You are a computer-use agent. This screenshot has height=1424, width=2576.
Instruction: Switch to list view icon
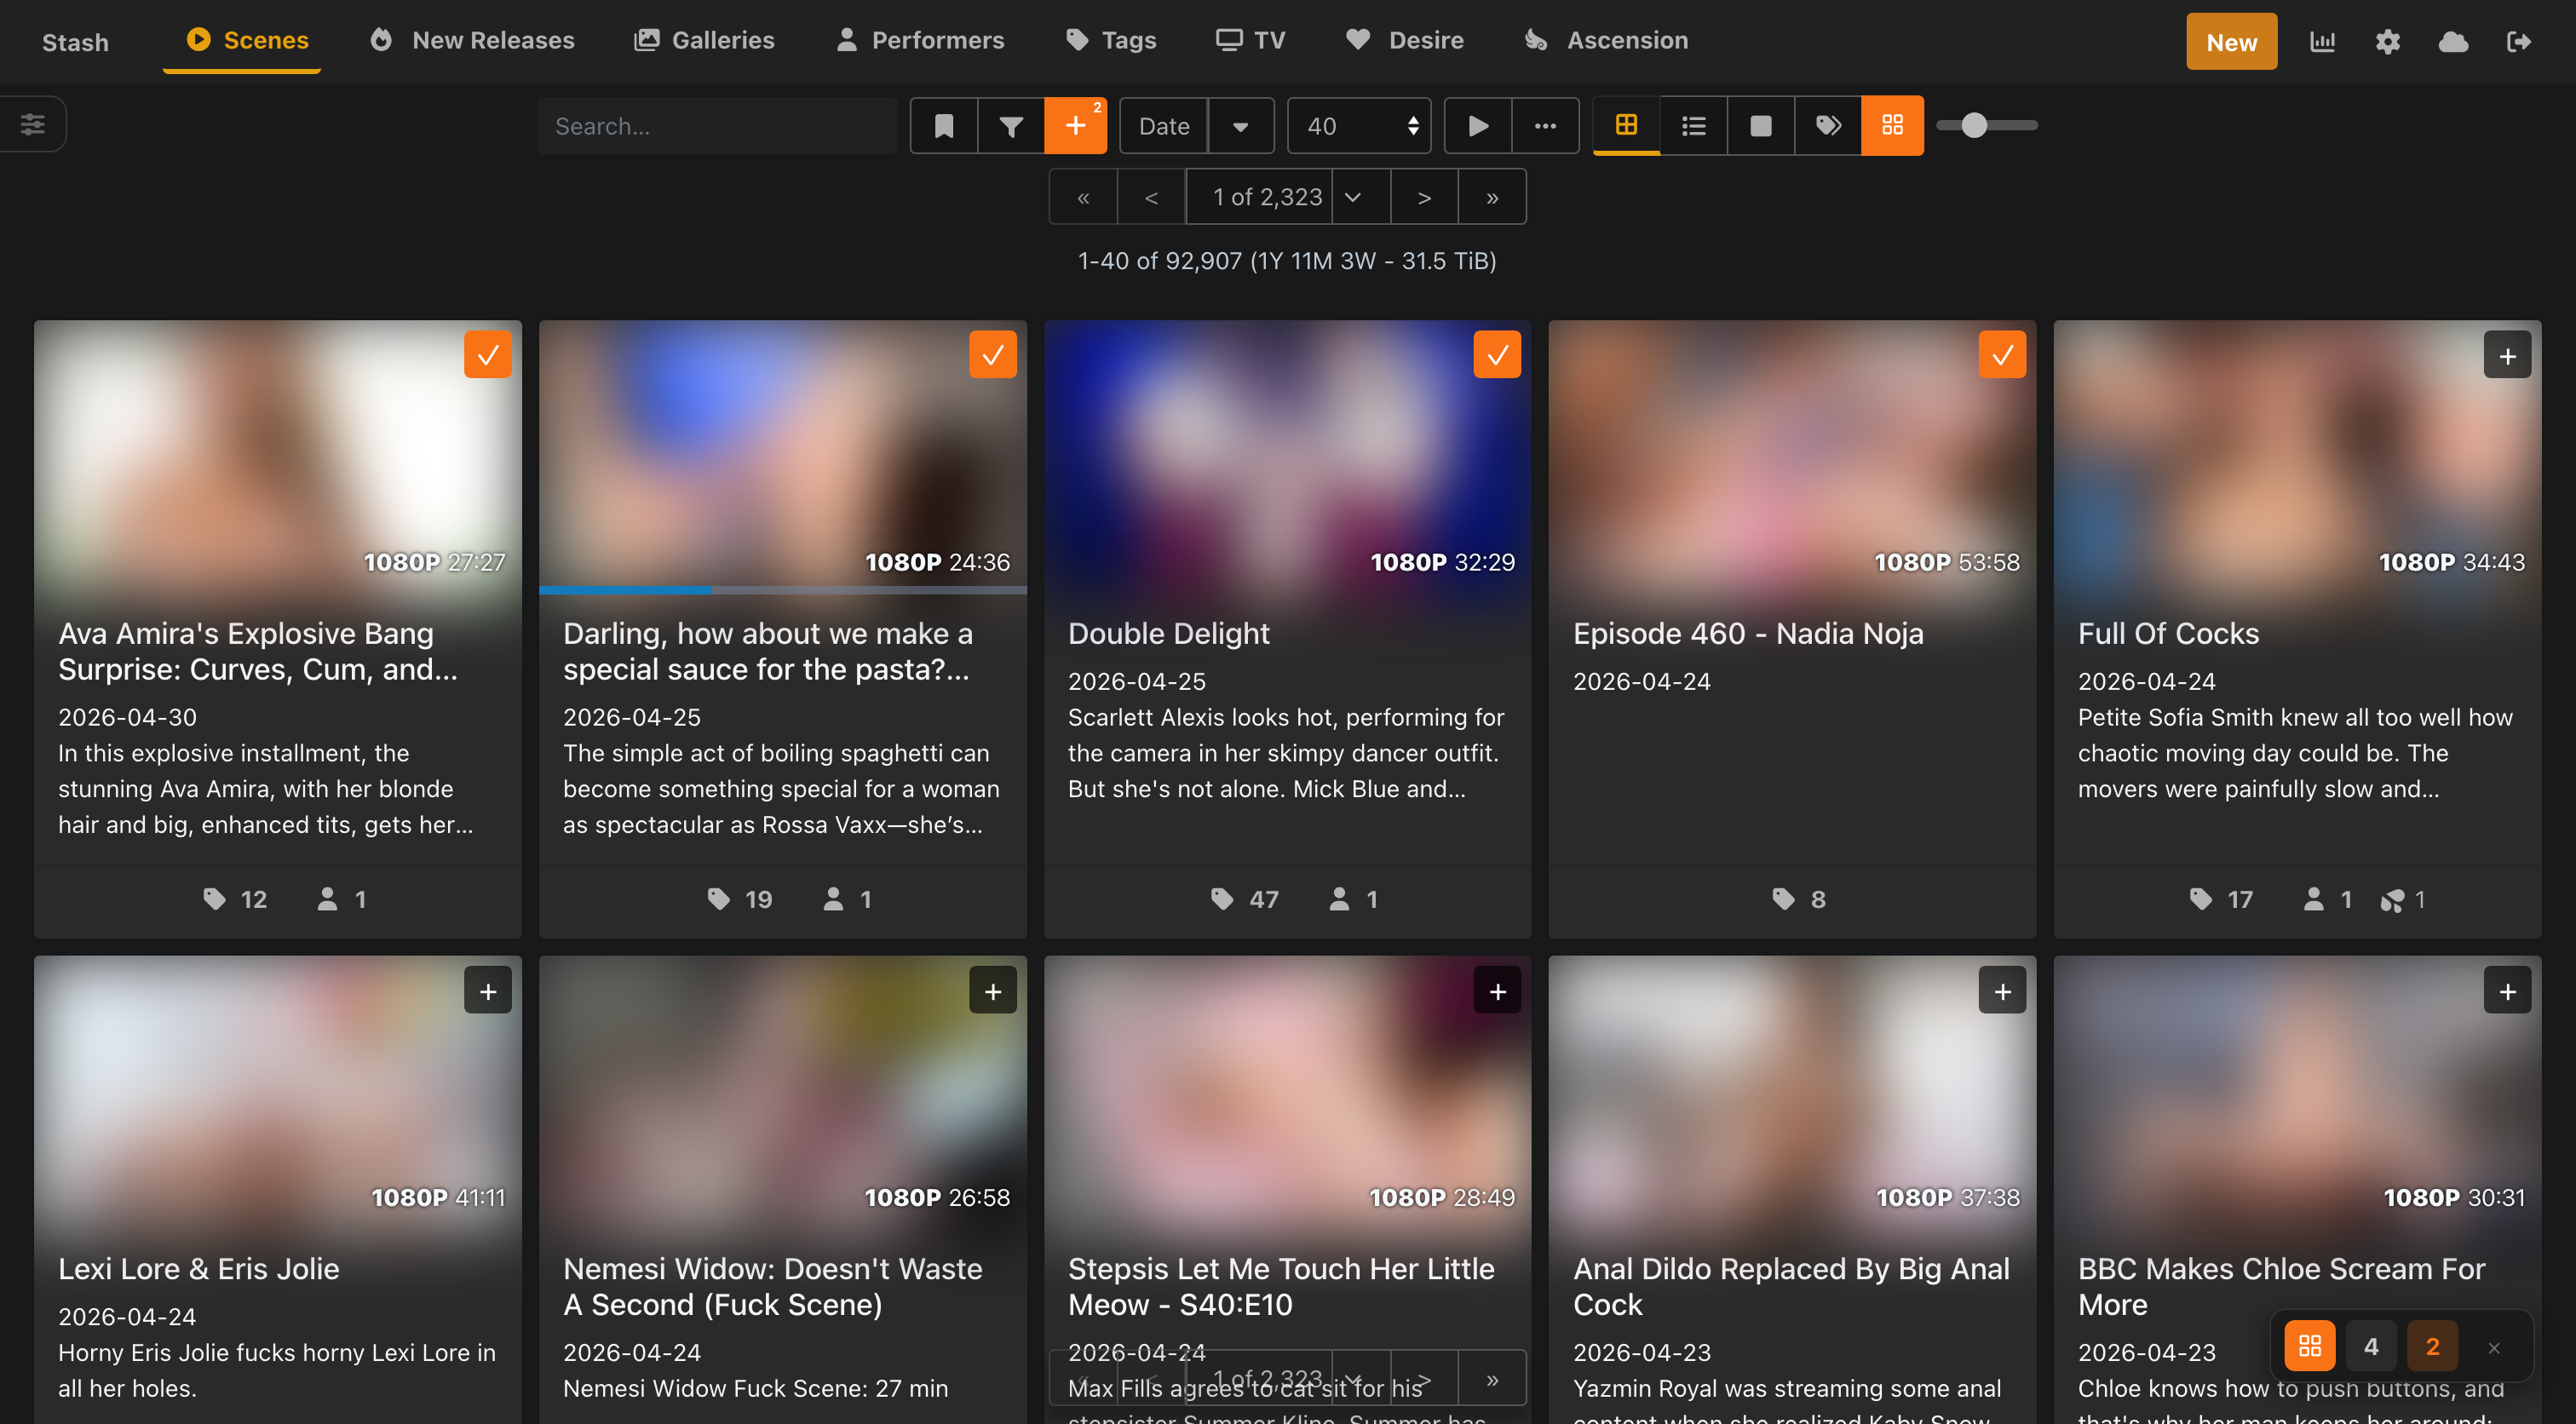pos(1694,126)
